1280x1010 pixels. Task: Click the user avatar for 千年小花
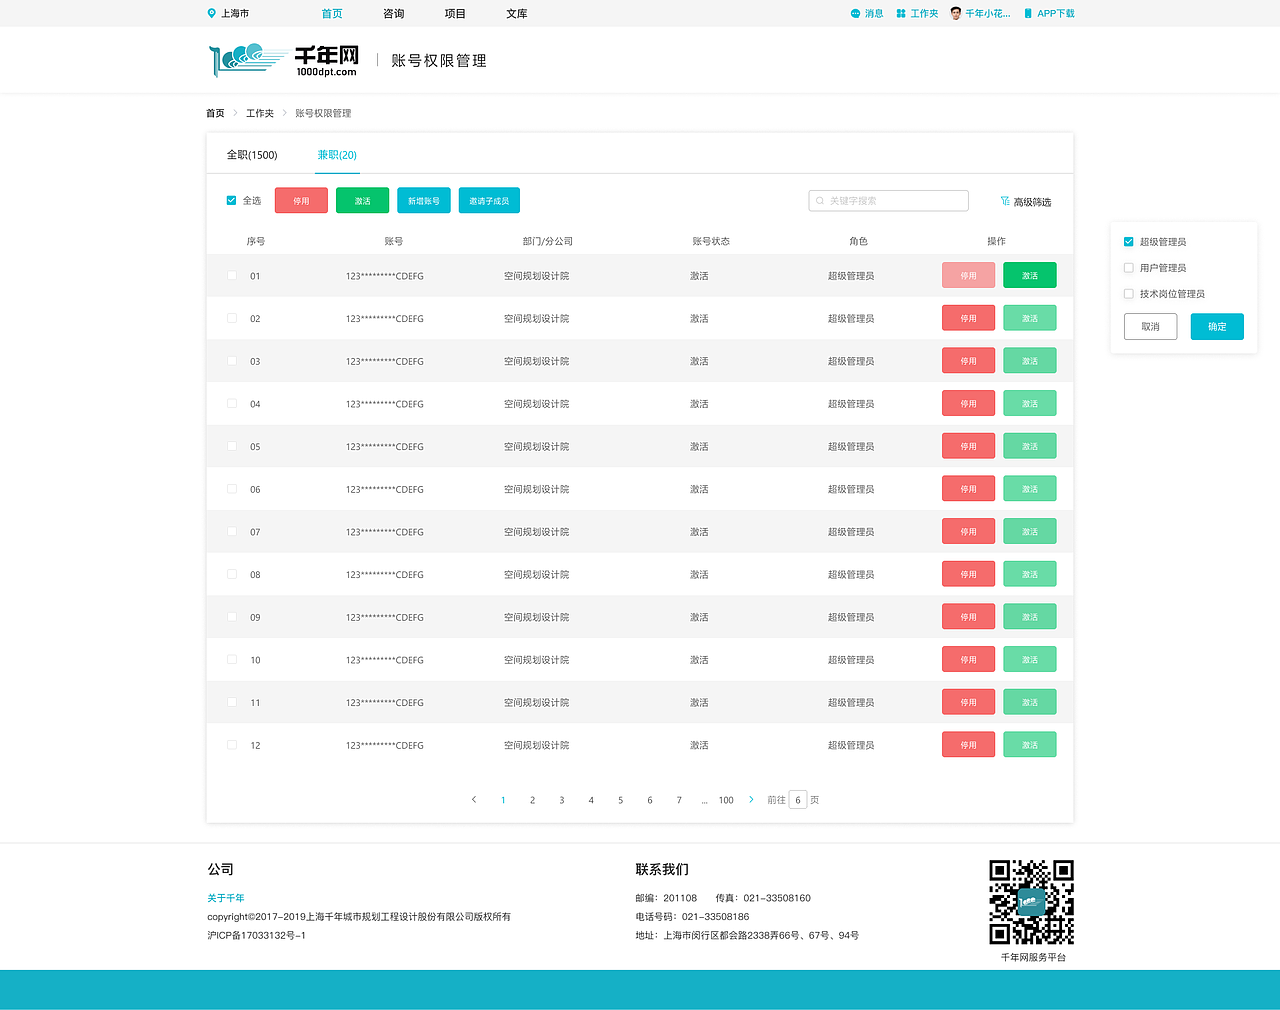point(956,13)
